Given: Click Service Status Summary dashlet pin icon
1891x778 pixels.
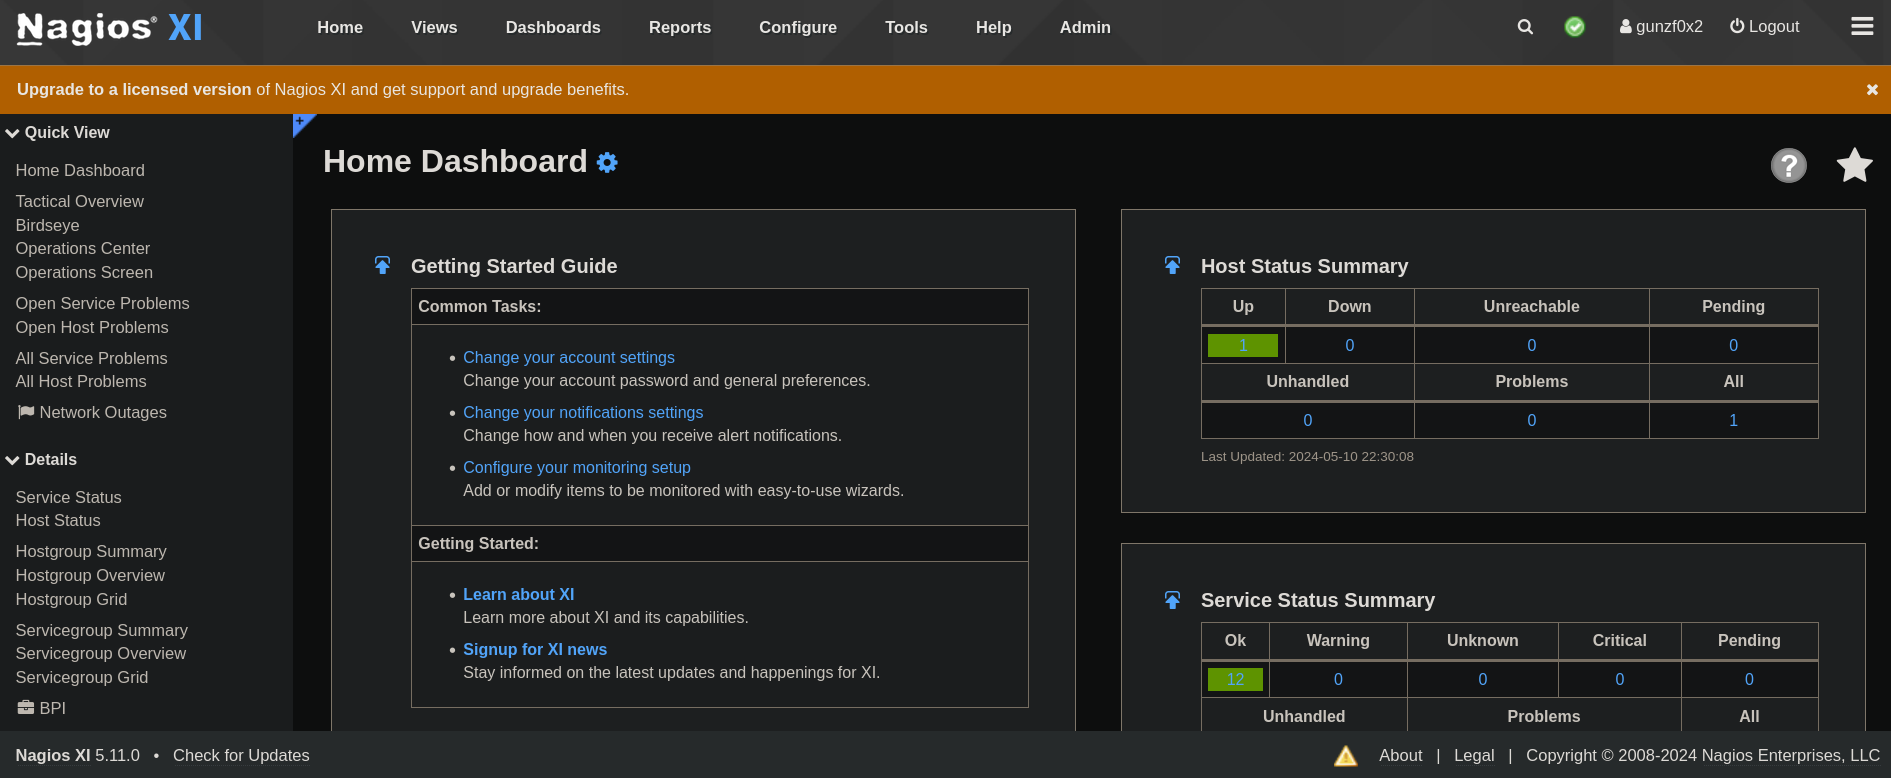Looking at the screenshot, I should [1172, 600].
